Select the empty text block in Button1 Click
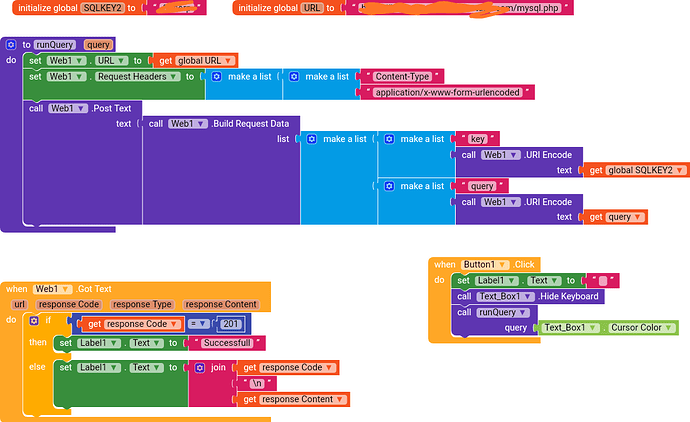Image resolution: width=690 pixels, height=422 pixels. [x=607, y=280]
